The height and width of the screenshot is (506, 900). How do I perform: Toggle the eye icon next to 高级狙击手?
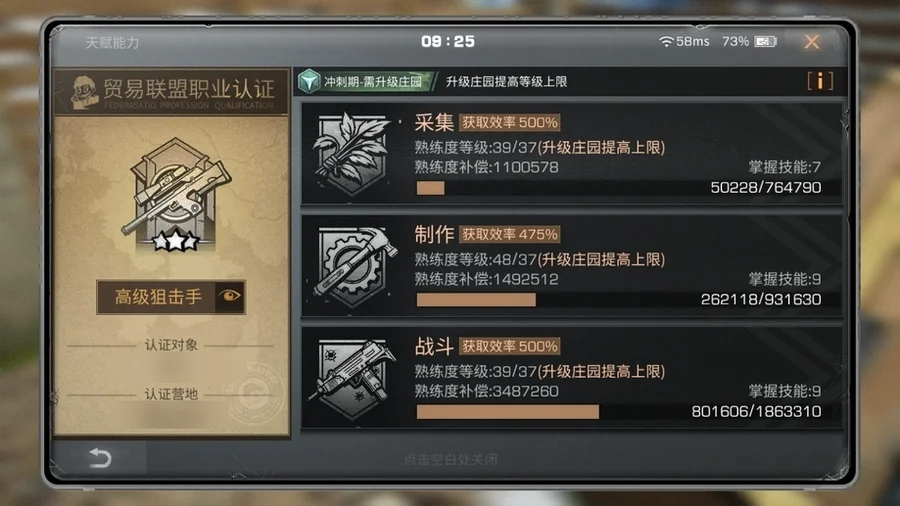pyautogui.click(x=230, y=297)
